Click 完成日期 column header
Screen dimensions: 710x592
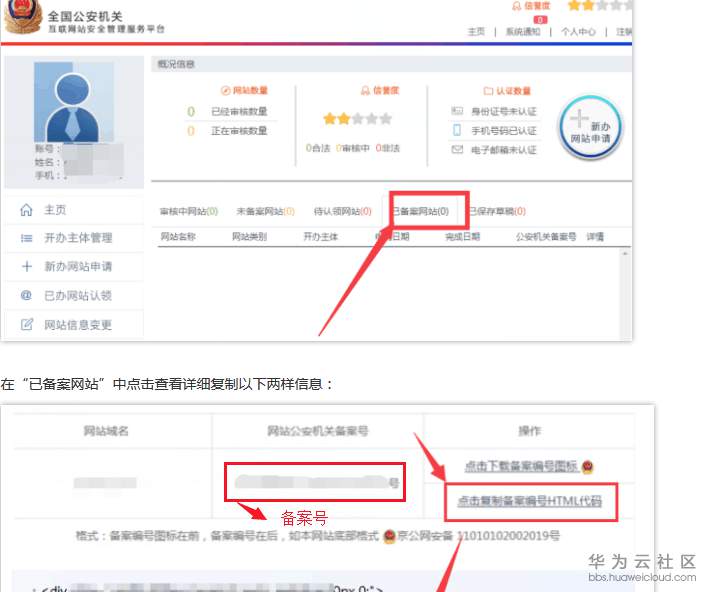[x=463, y=236]
